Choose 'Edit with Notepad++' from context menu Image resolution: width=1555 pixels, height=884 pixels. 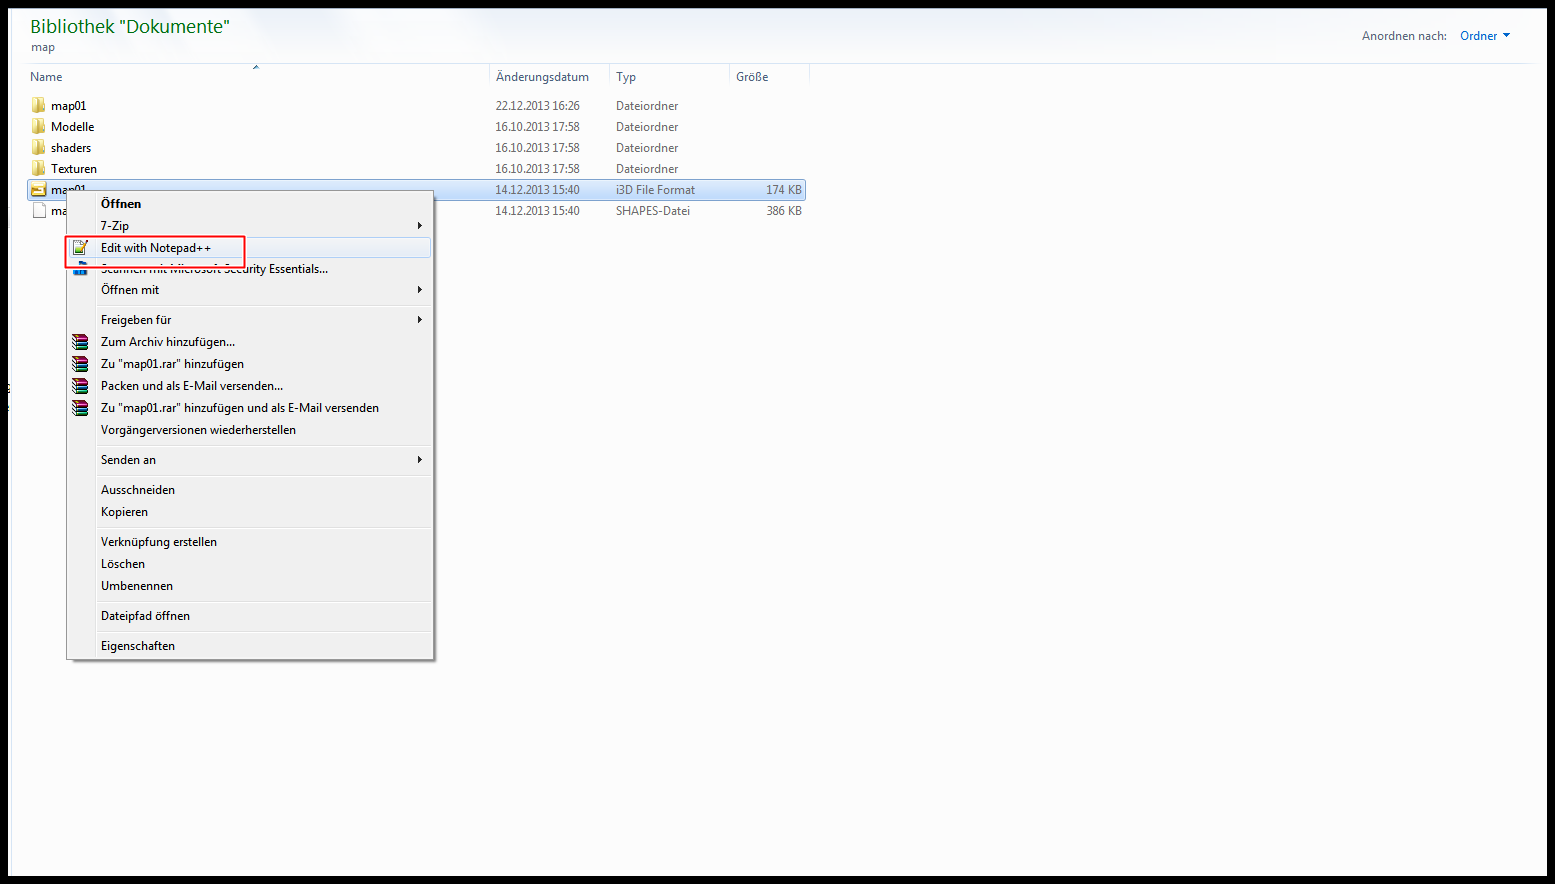tap(156, 248)
